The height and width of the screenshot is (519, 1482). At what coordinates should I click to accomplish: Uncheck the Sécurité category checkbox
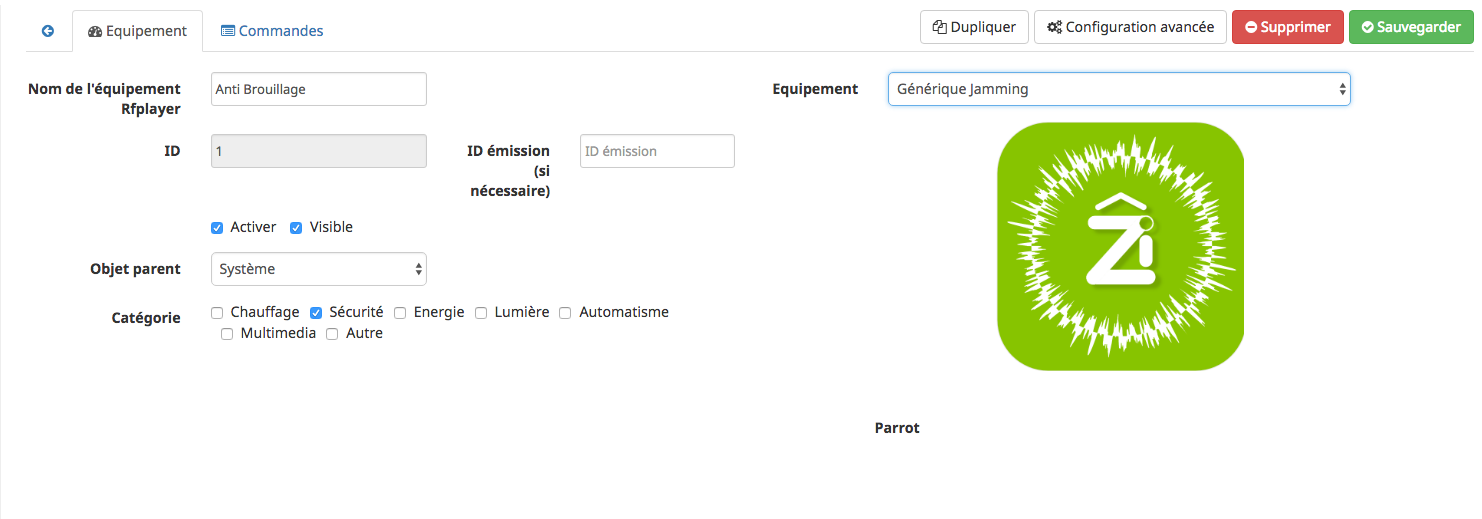click(x=316, y=313)
